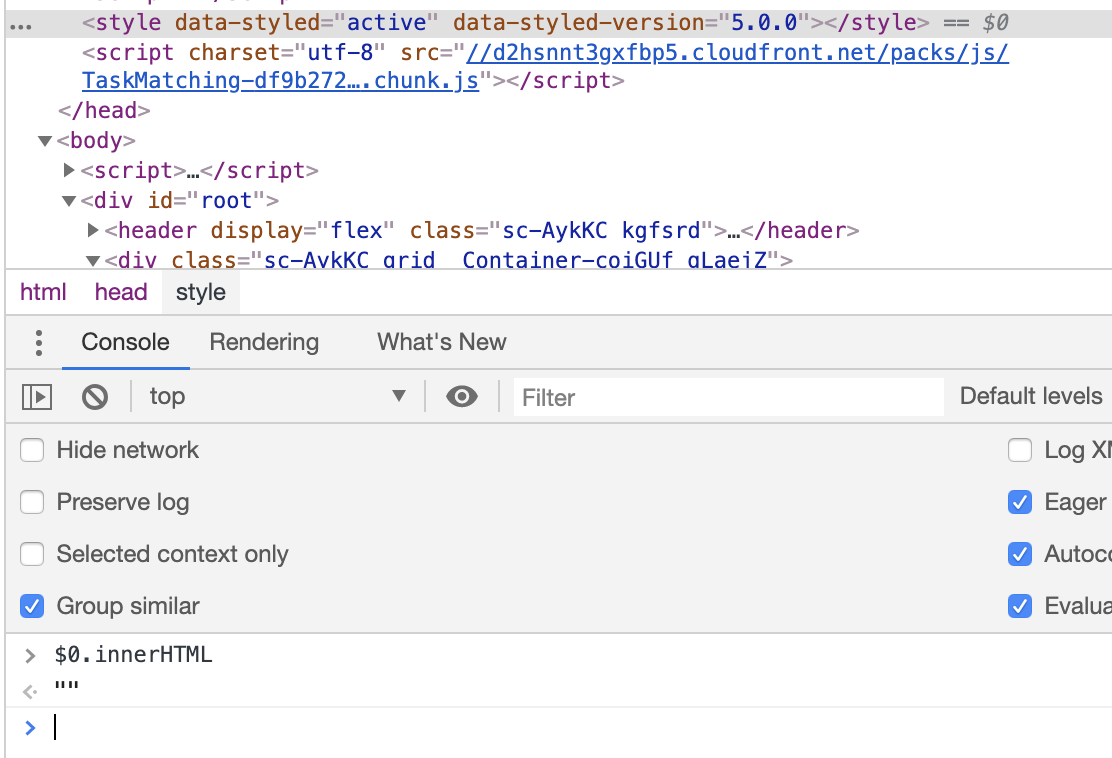Viewport: 1112px width, 758px height.
Task: Click the ellipsis beside the selected style element
Action: click(21, 26)
